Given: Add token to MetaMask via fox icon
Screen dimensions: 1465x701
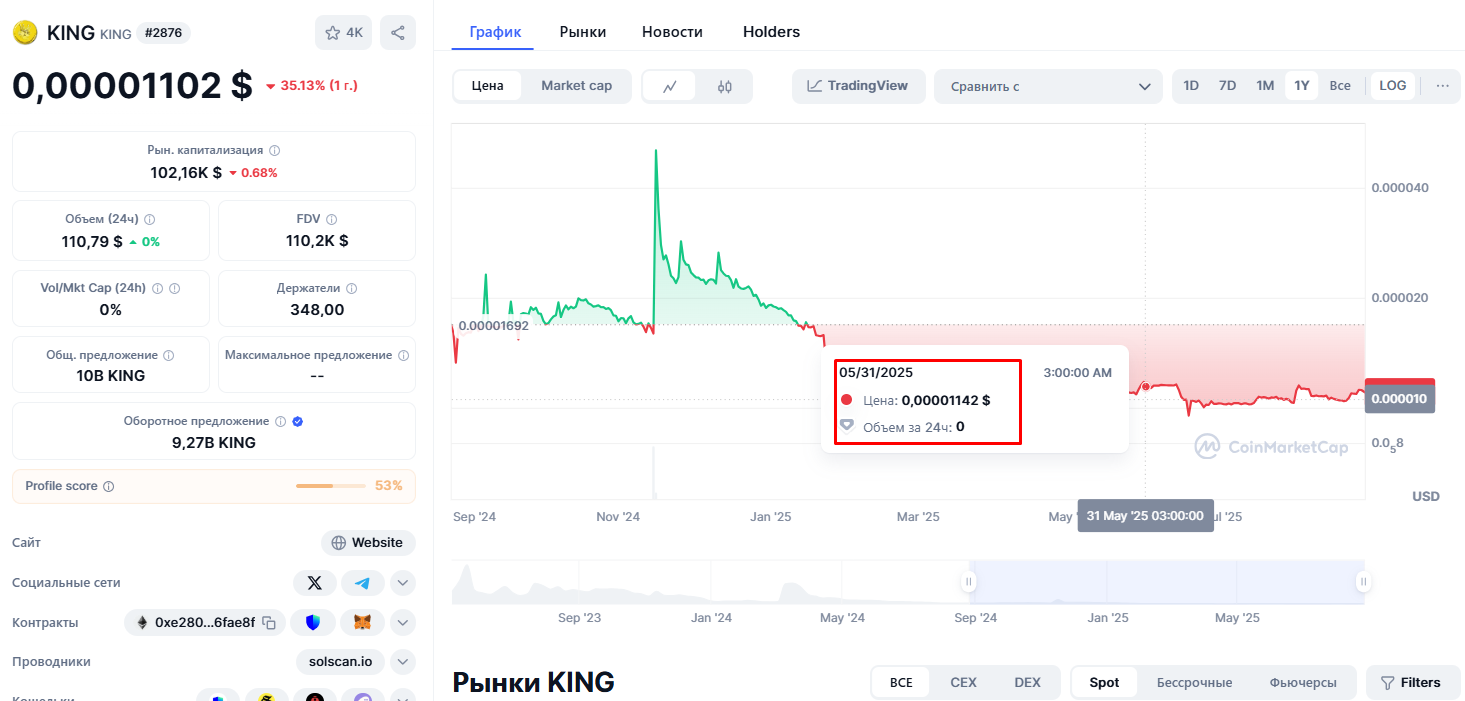Looking at the screenshot, I should coord(363,623).
